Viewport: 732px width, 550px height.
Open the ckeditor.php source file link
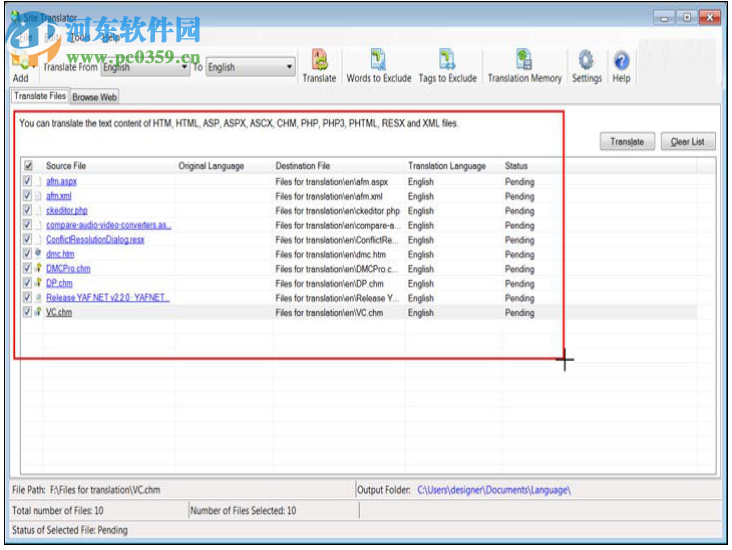(67, 211)
